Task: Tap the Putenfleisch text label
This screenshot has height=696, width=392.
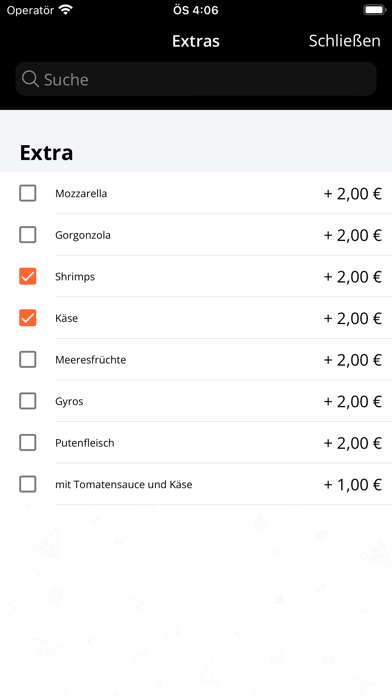Action: (x=85, y=443)
